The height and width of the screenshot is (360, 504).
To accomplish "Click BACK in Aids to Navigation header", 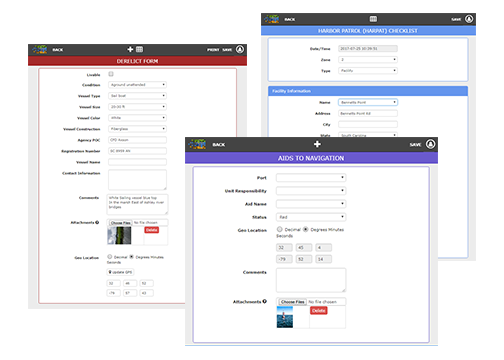I will 219,145.
